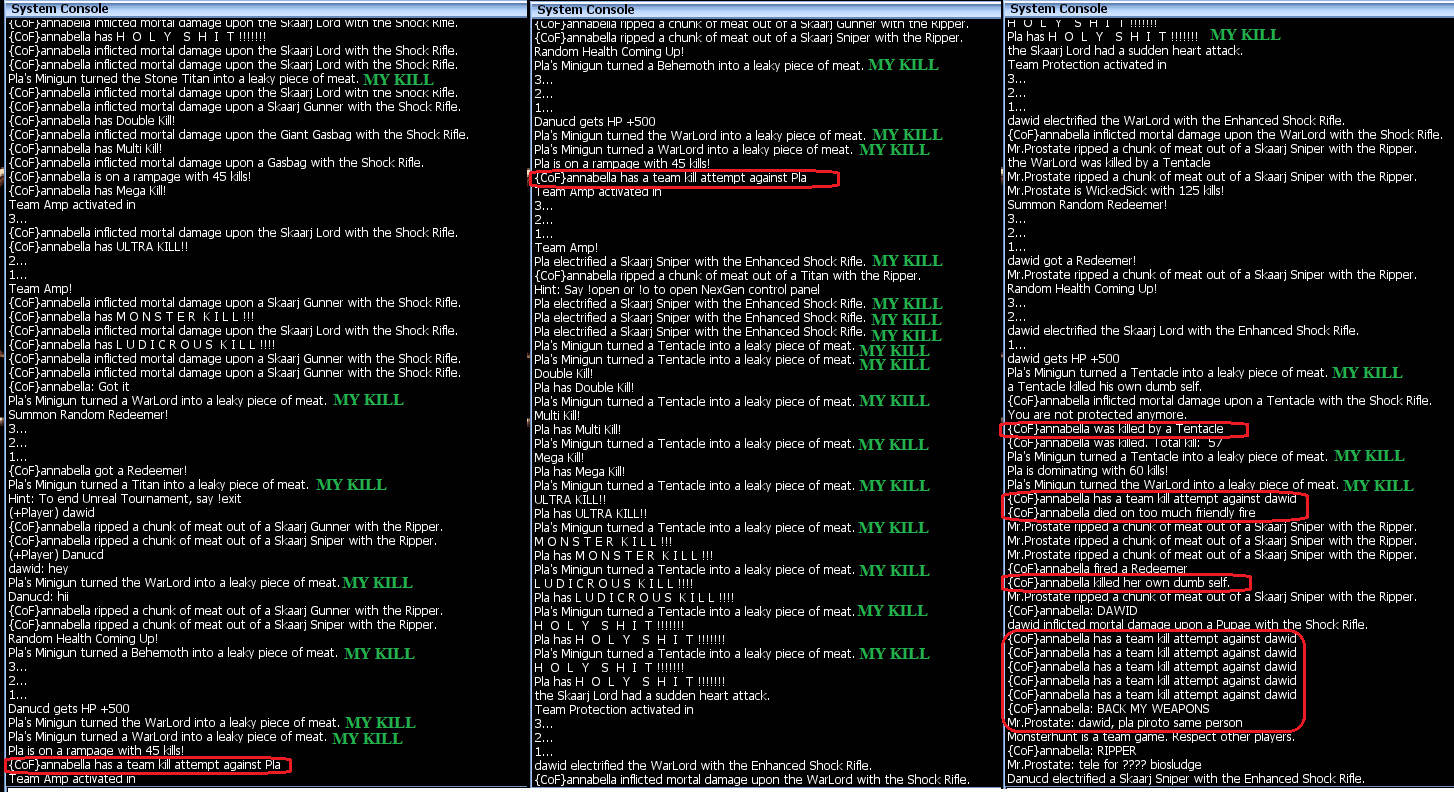Click the line "dawid gets HP +500"
Image resolution: width=1454 pixels, height=792 pixels.
(x=1064, y=358)
